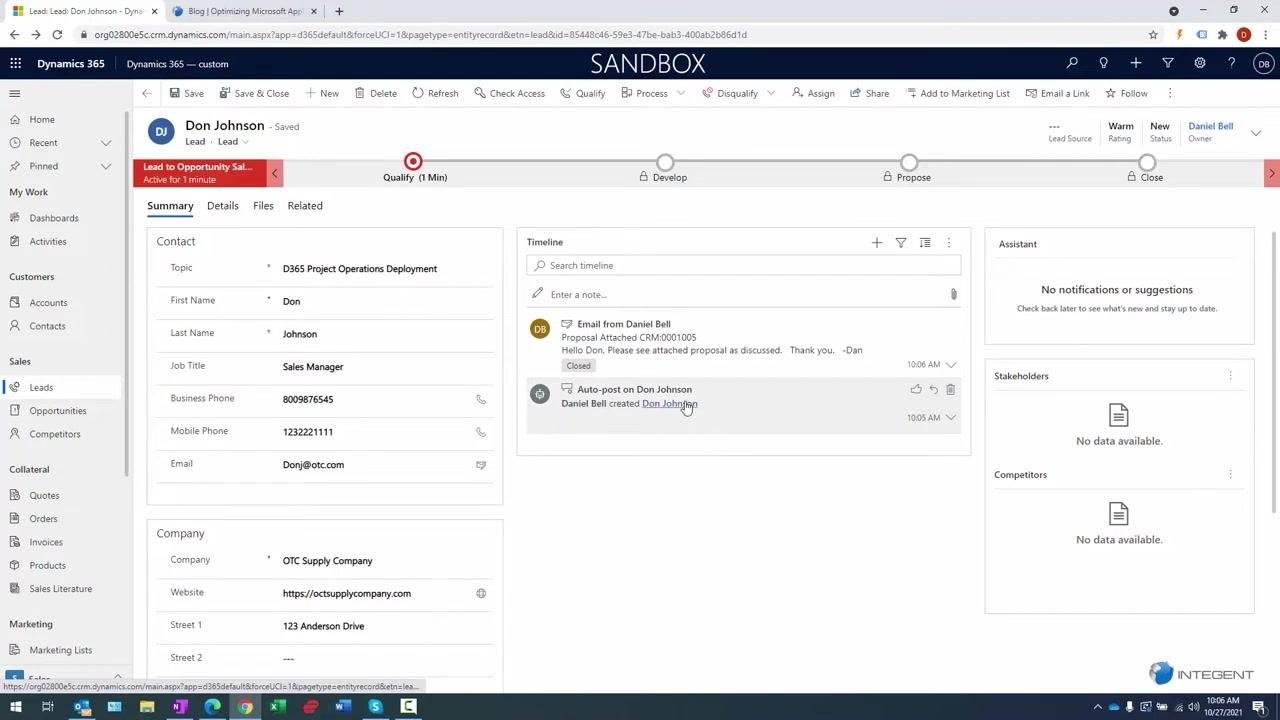Screen dimensions: 1280x720
Task: Open Opportunities in the sidebar
Action: tap(58, 411)
